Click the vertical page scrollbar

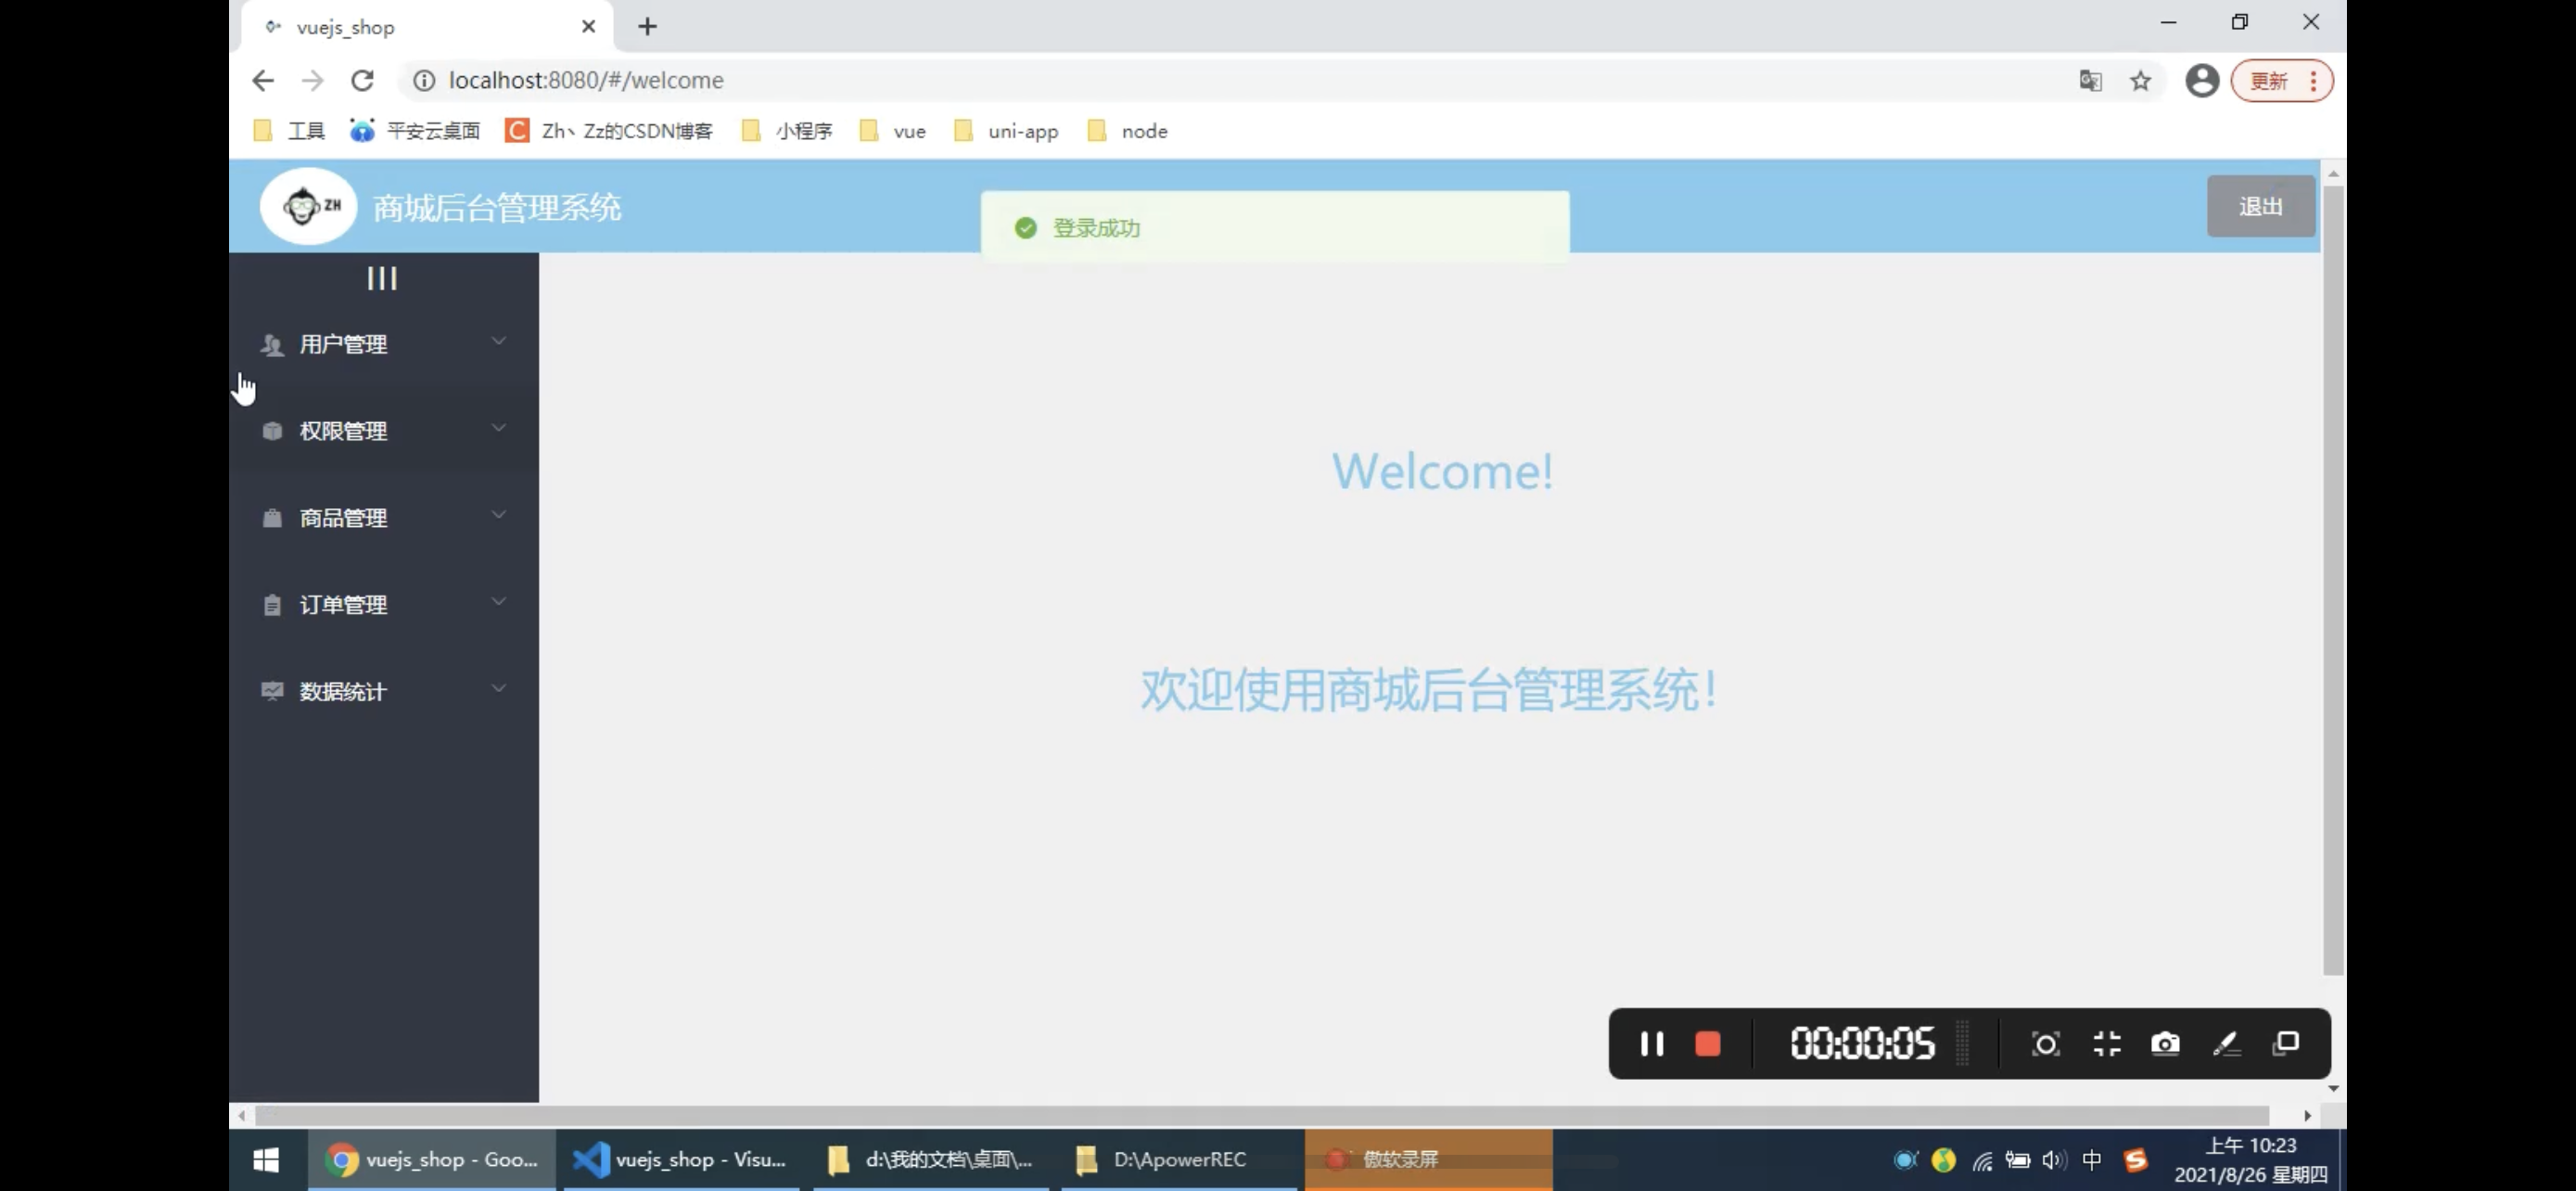pos(2333,580)
